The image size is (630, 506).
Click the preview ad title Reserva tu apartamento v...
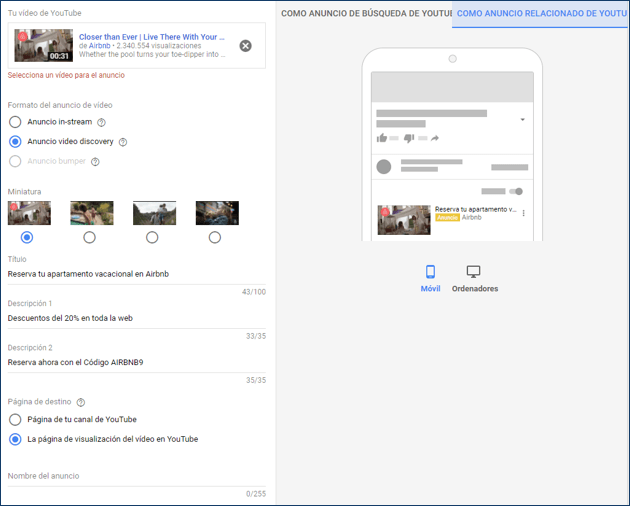[475, 209]
